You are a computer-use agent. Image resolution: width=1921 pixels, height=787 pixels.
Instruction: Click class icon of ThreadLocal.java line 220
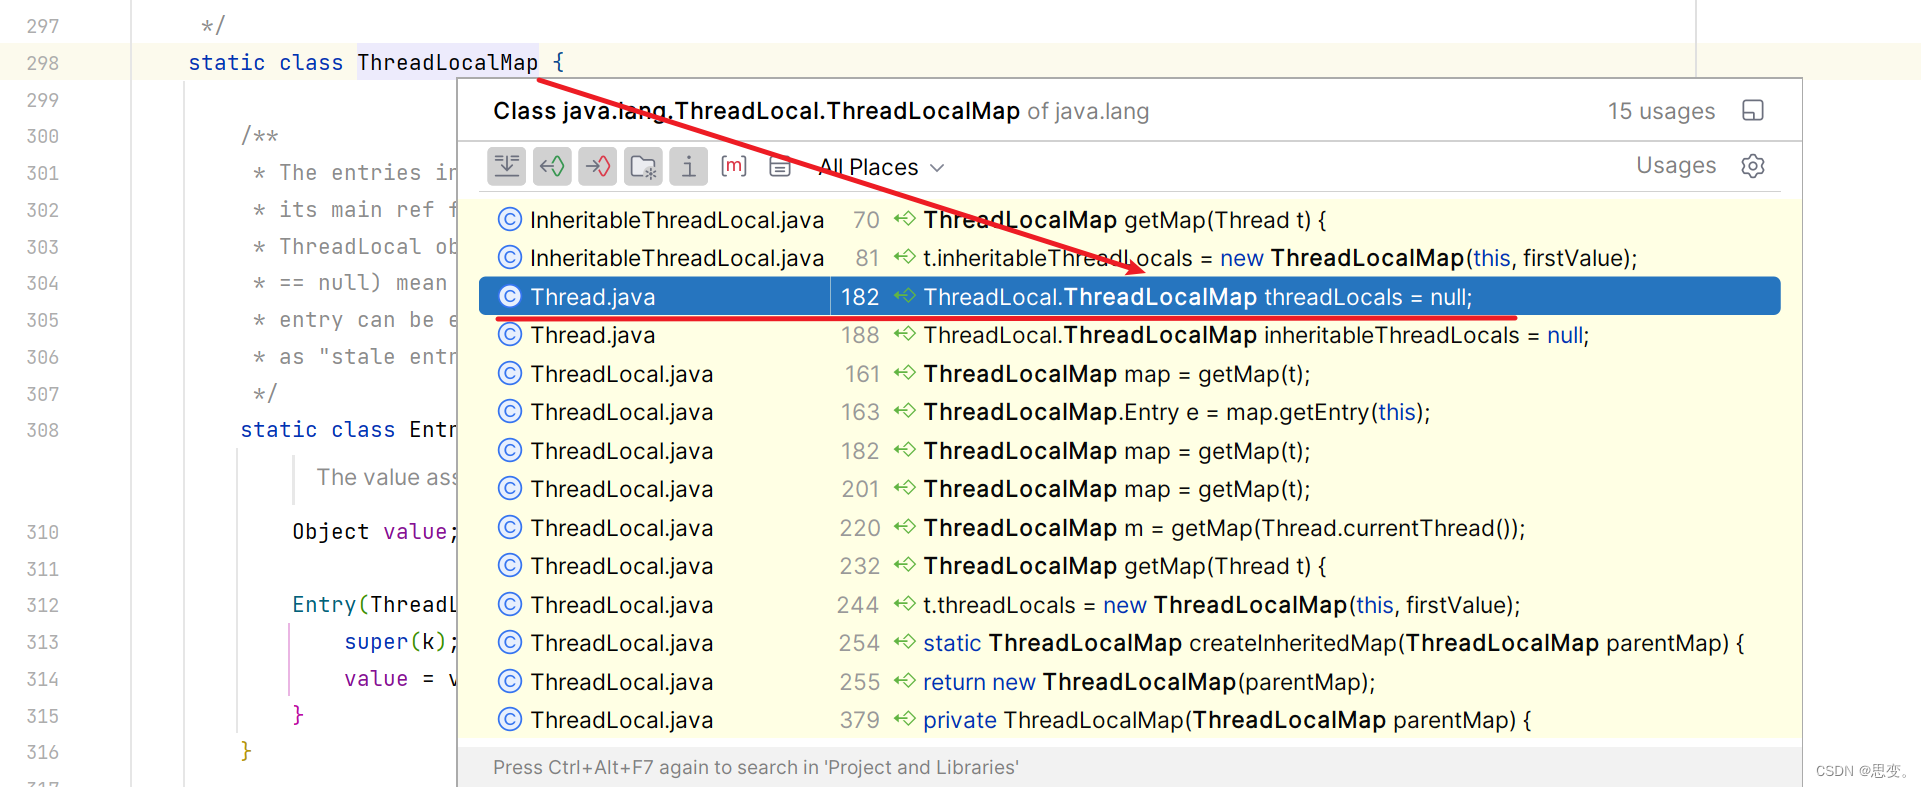[x=510, y=527]
